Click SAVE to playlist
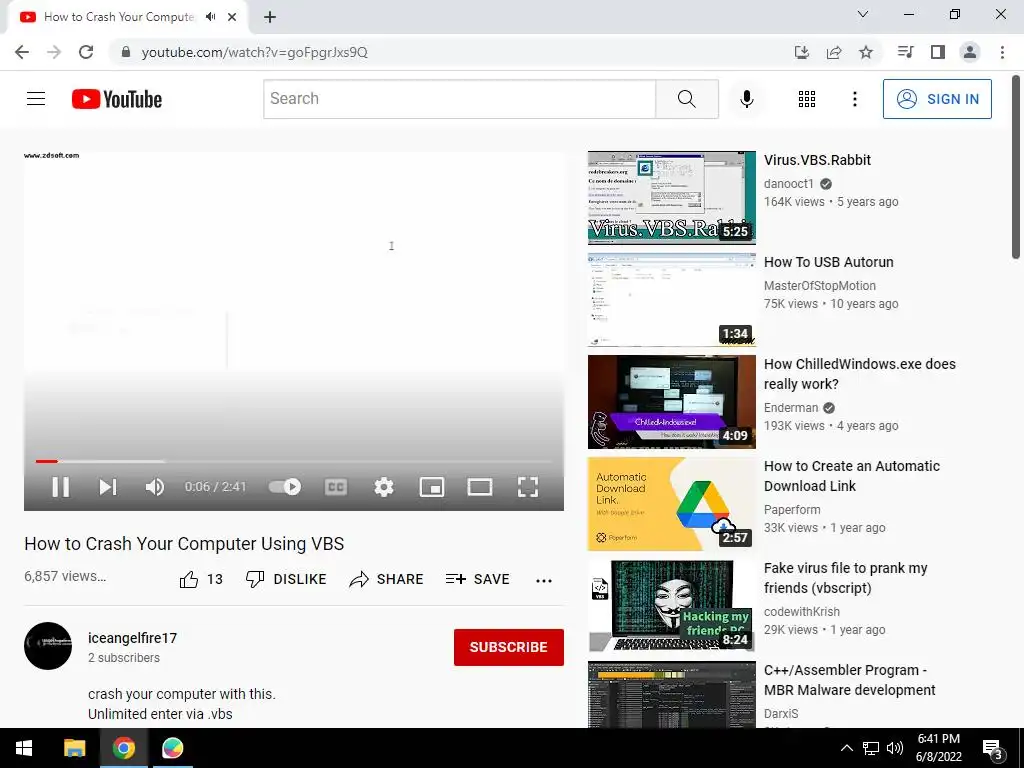Image resolution: width=1024 pixels, height=768 pixels. pos(477,579)
